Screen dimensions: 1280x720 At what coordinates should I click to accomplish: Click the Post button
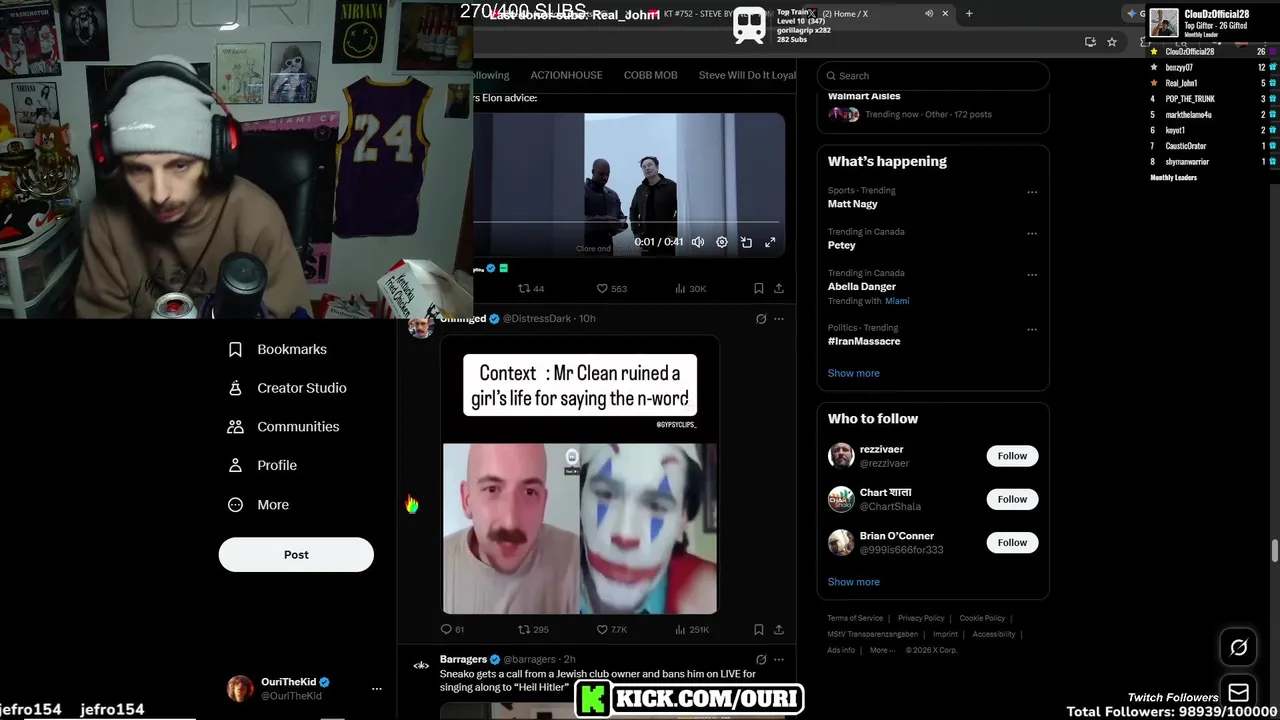(296, 555)
